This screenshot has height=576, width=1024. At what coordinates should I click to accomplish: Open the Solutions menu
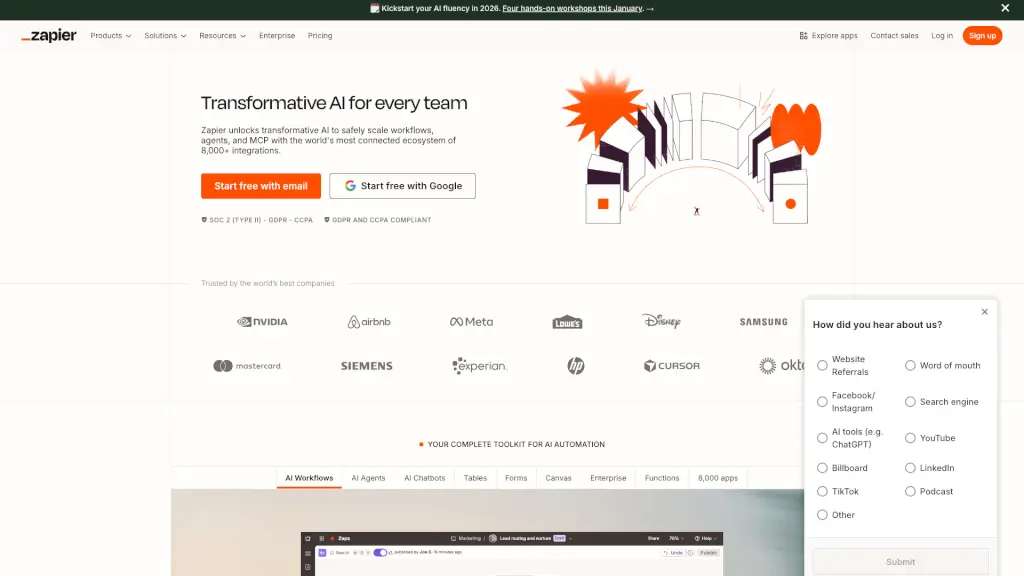[x=163, y=35]
